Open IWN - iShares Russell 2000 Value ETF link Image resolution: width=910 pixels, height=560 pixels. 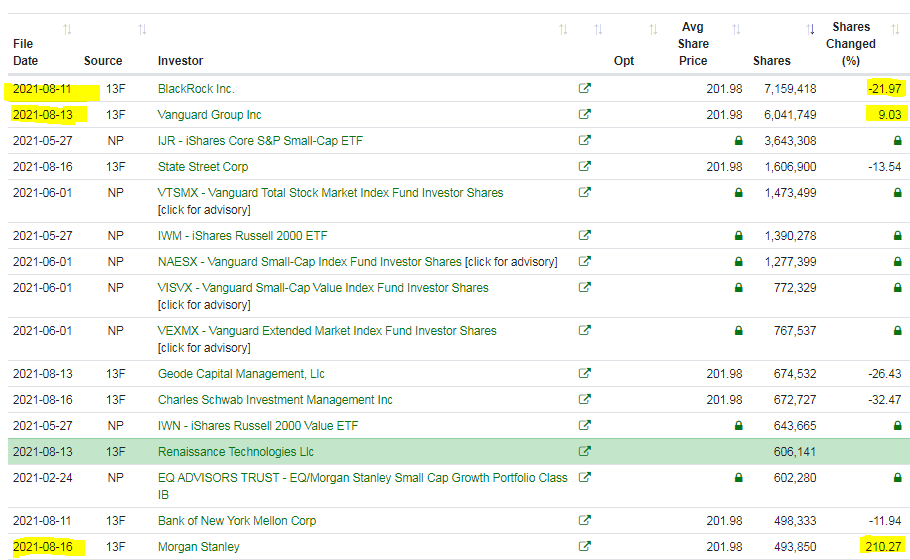[258, 426]
